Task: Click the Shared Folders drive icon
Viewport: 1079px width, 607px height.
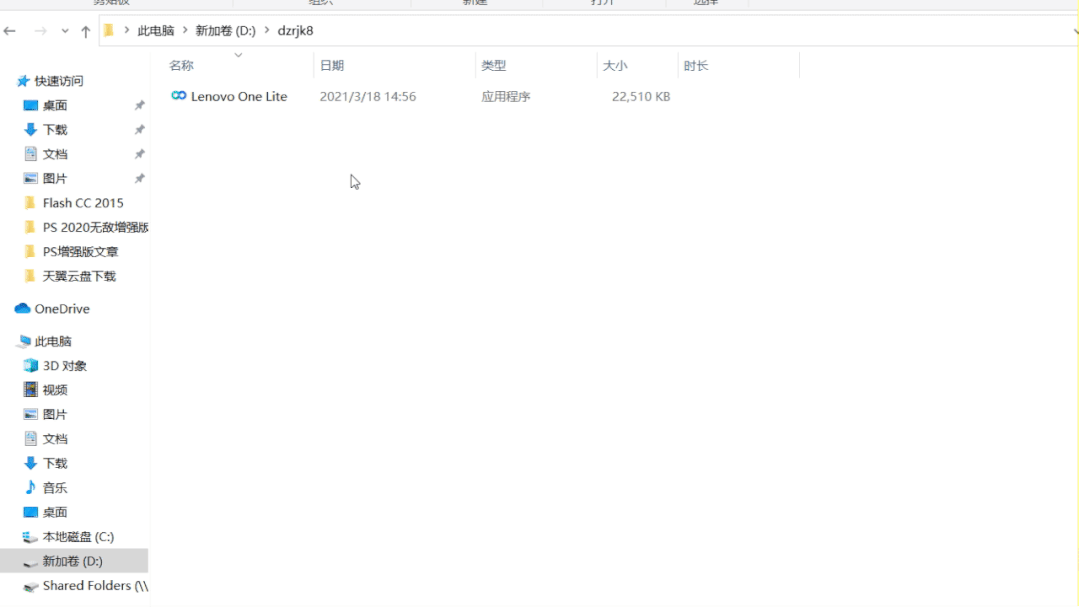Action: [x=30, y=586]
